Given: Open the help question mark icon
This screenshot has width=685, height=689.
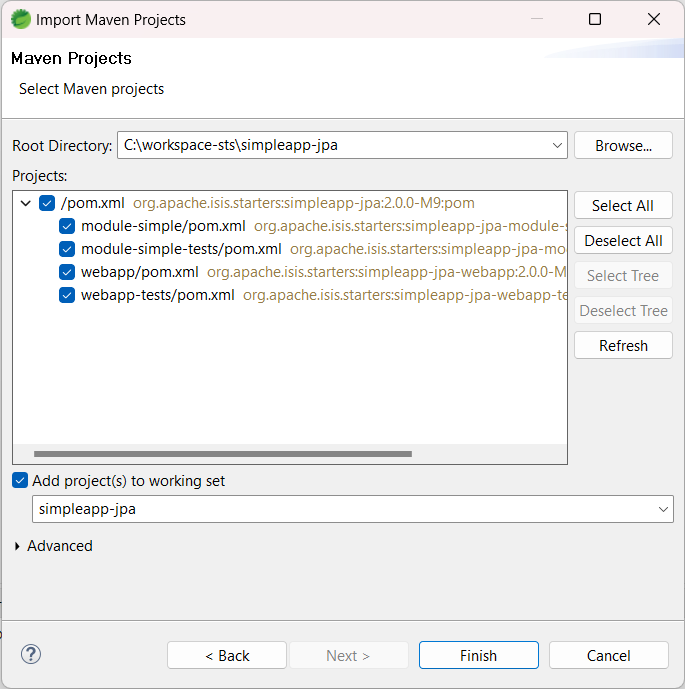Looking at the screenshot, I should [x=31, y=655].
